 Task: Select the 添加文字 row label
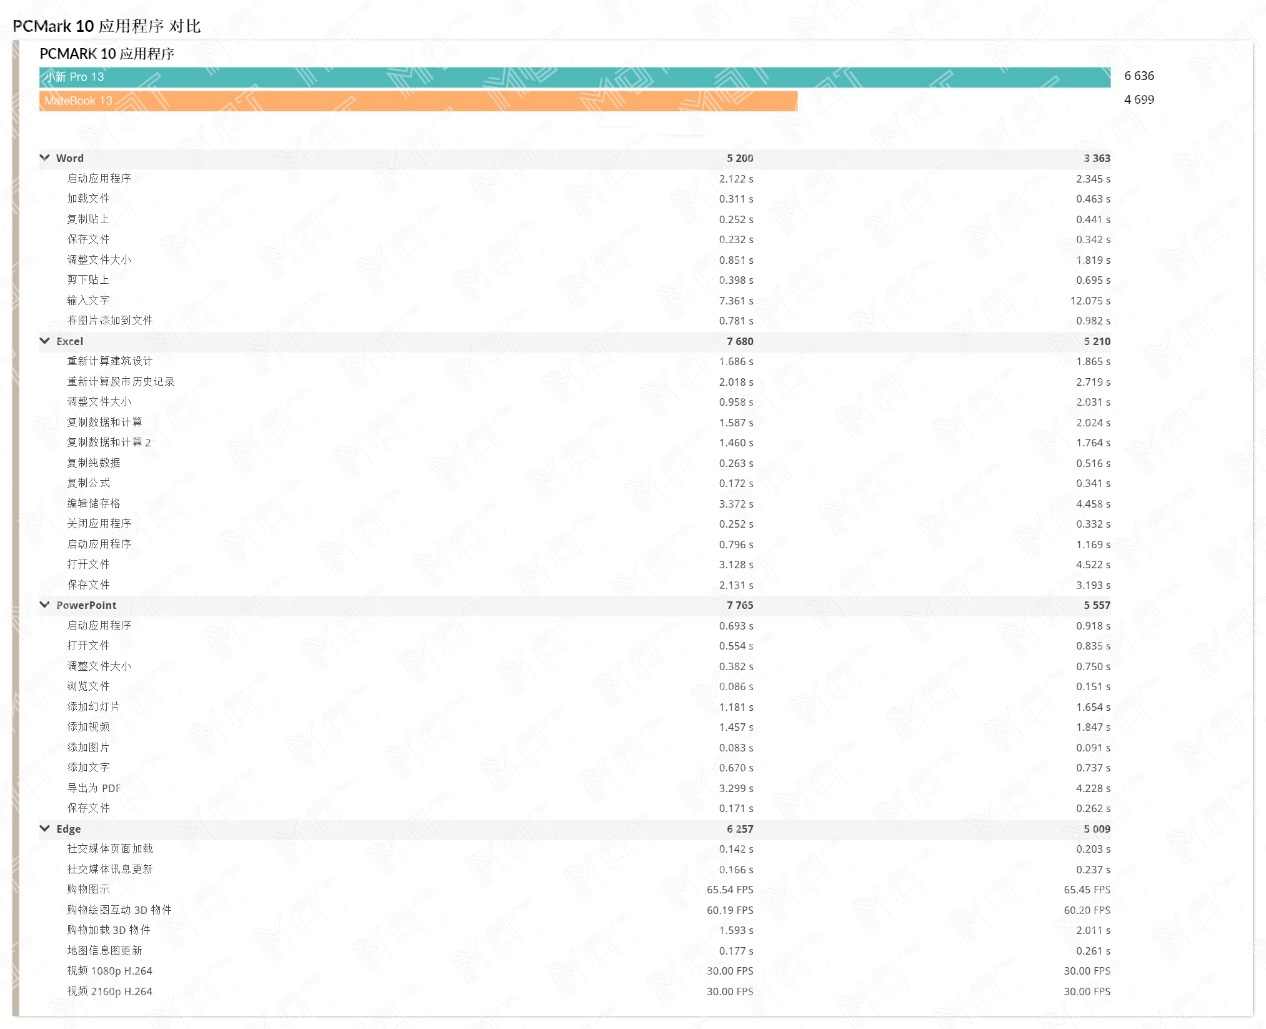pyautogui.click(x=88, y=768)
